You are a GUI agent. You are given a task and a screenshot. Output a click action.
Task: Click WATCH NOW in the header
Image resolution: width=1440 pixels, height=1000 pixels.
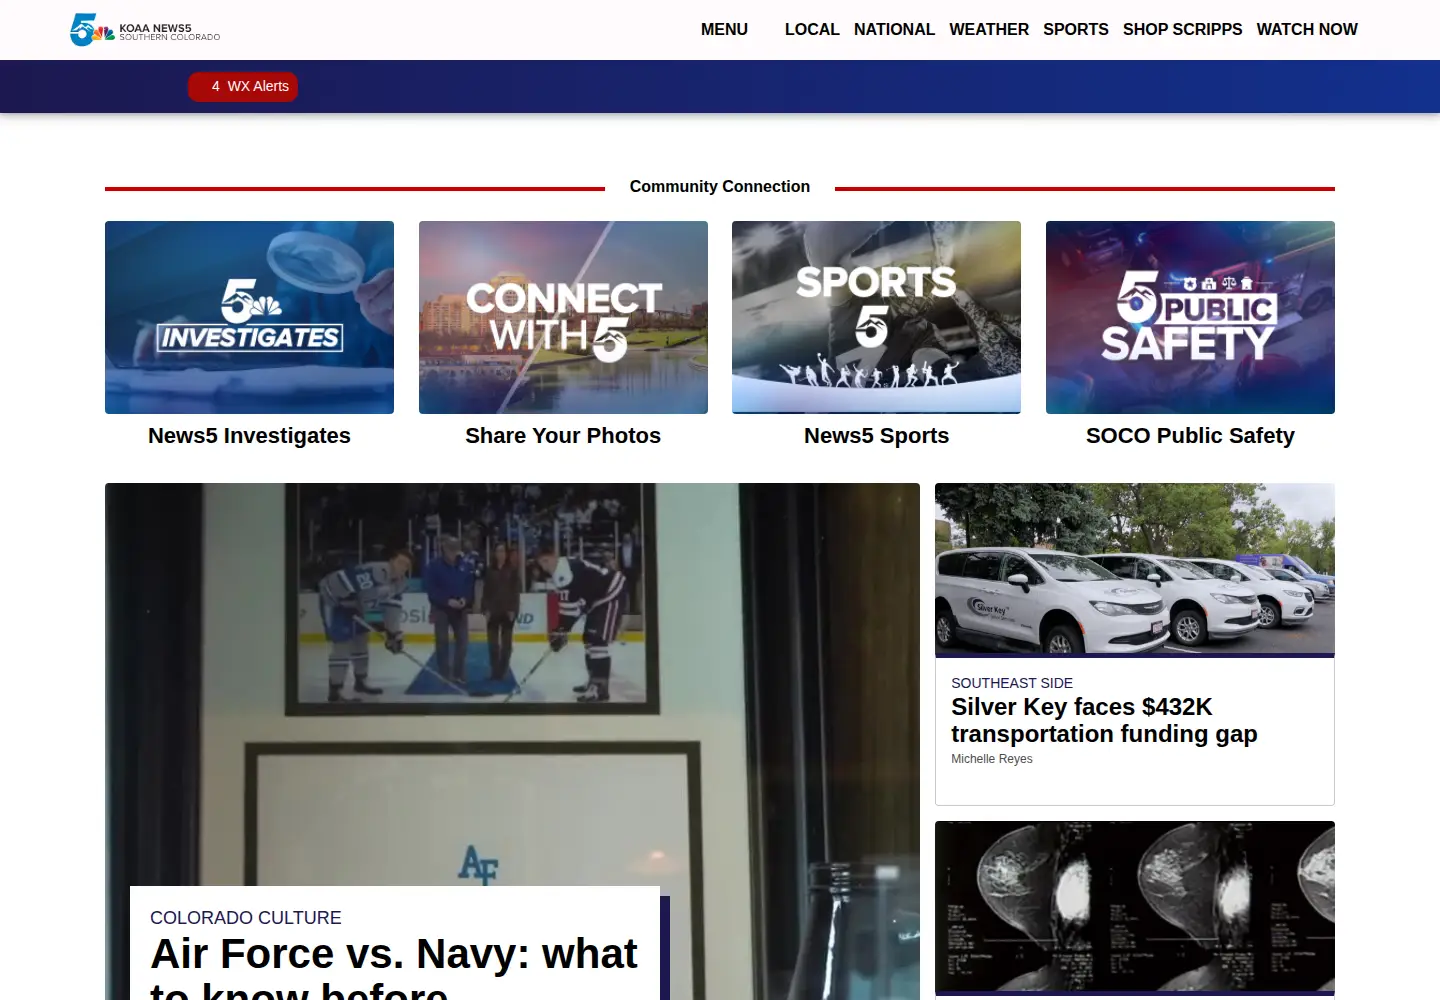point(1306,30)
